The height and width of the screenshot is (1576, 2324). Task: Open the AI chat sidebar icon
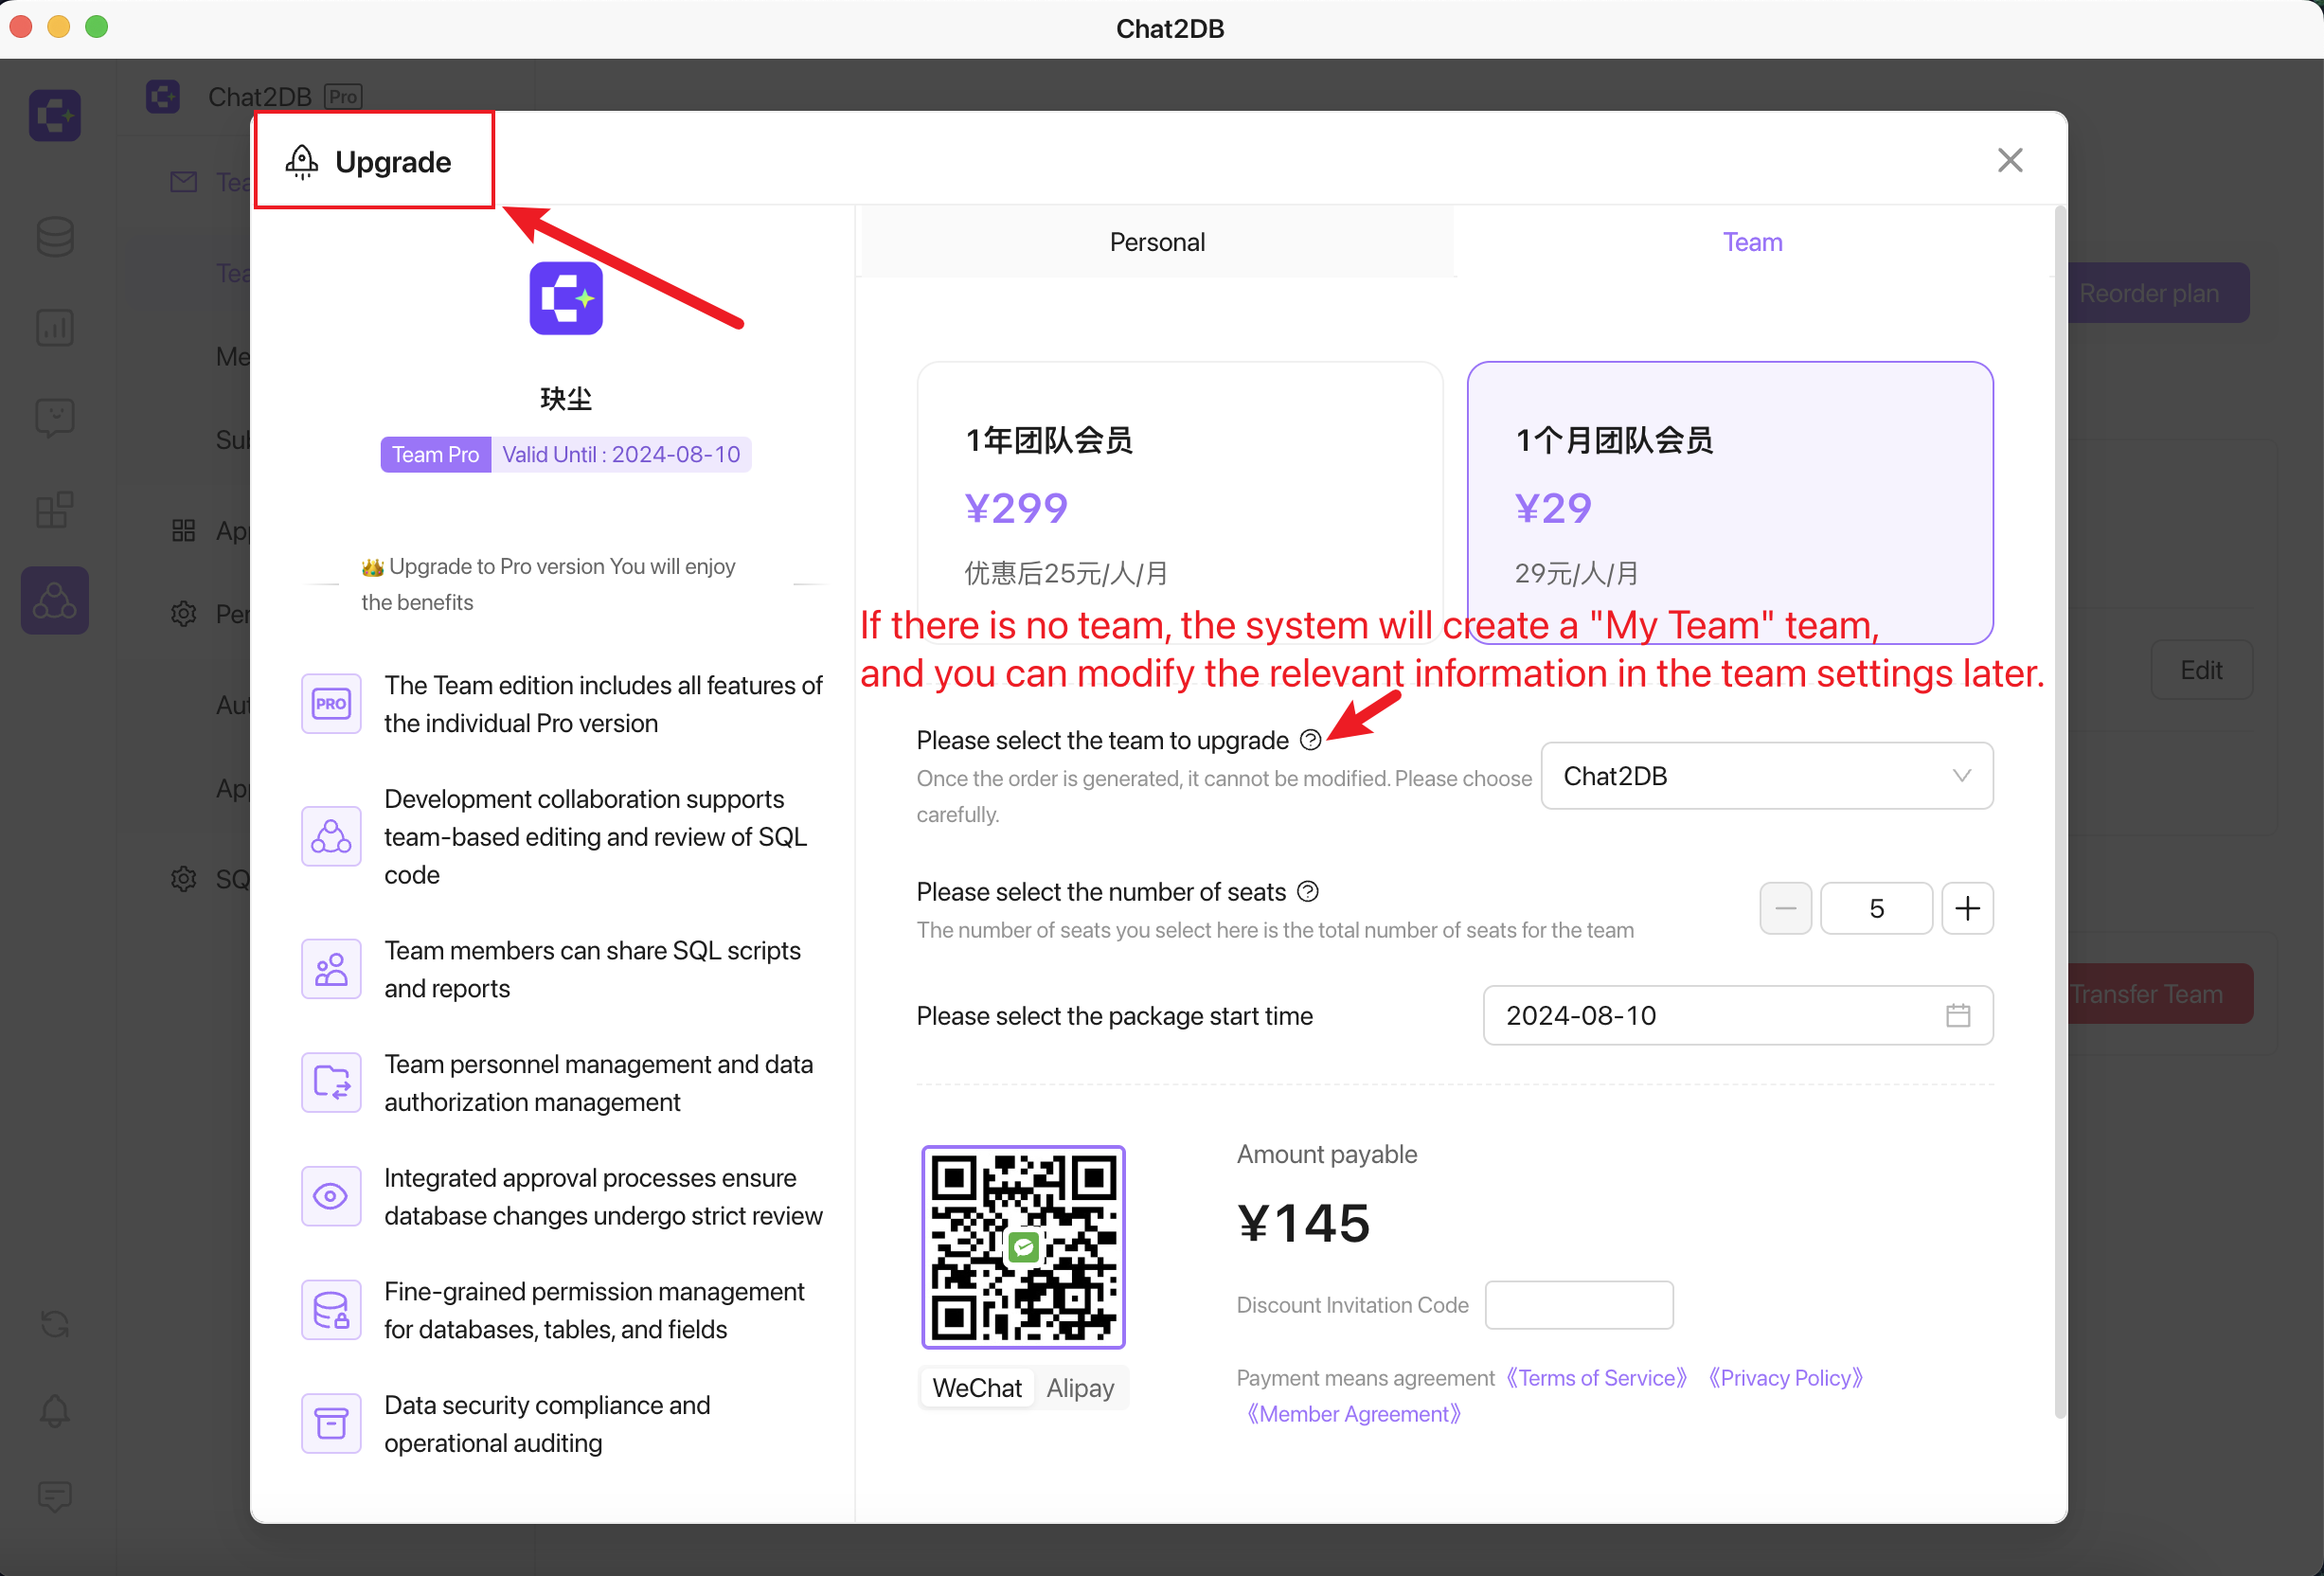(55, 418)
